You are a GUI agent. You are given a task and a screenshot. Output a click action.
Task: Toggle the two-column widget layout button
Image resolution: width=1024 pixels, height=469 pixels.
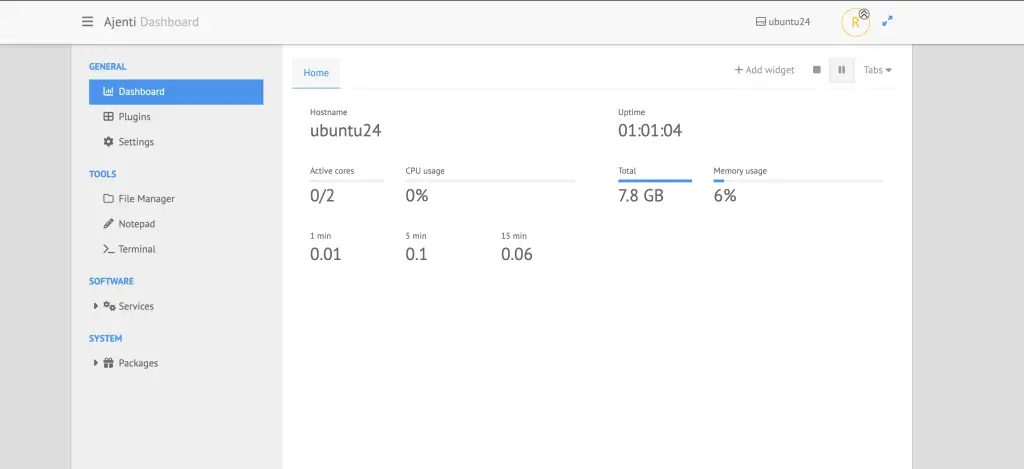842,70
